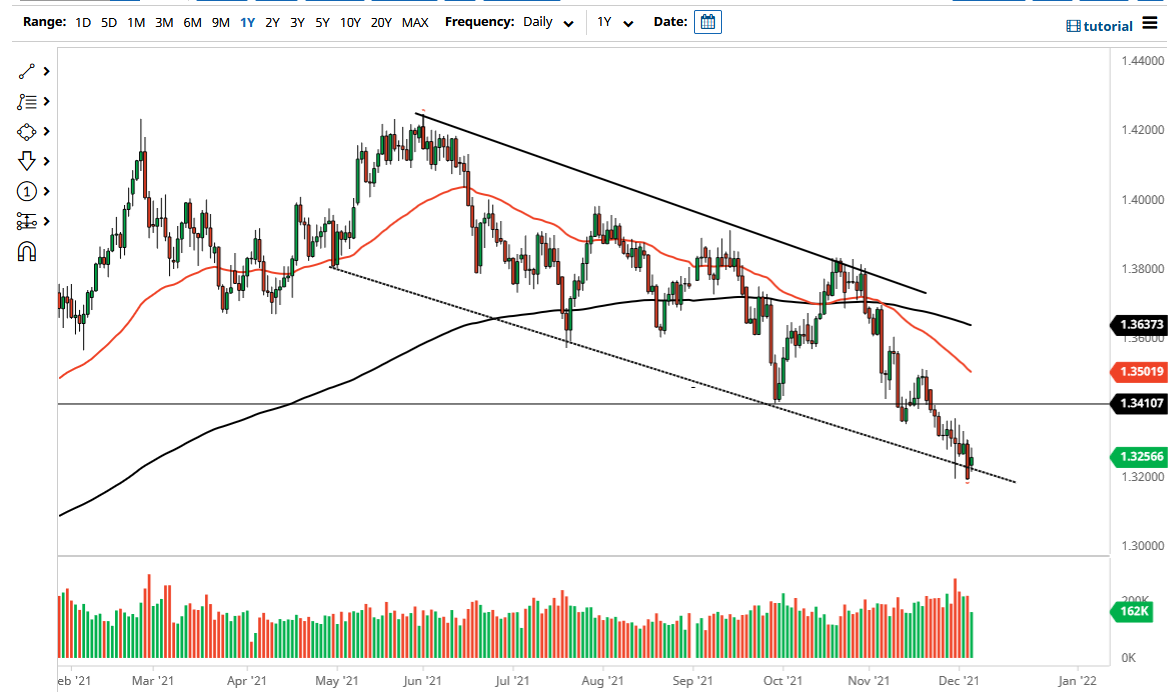1174x700 pixels.
Task: Toggle the 1Y range selection
Action: point(246,21)
